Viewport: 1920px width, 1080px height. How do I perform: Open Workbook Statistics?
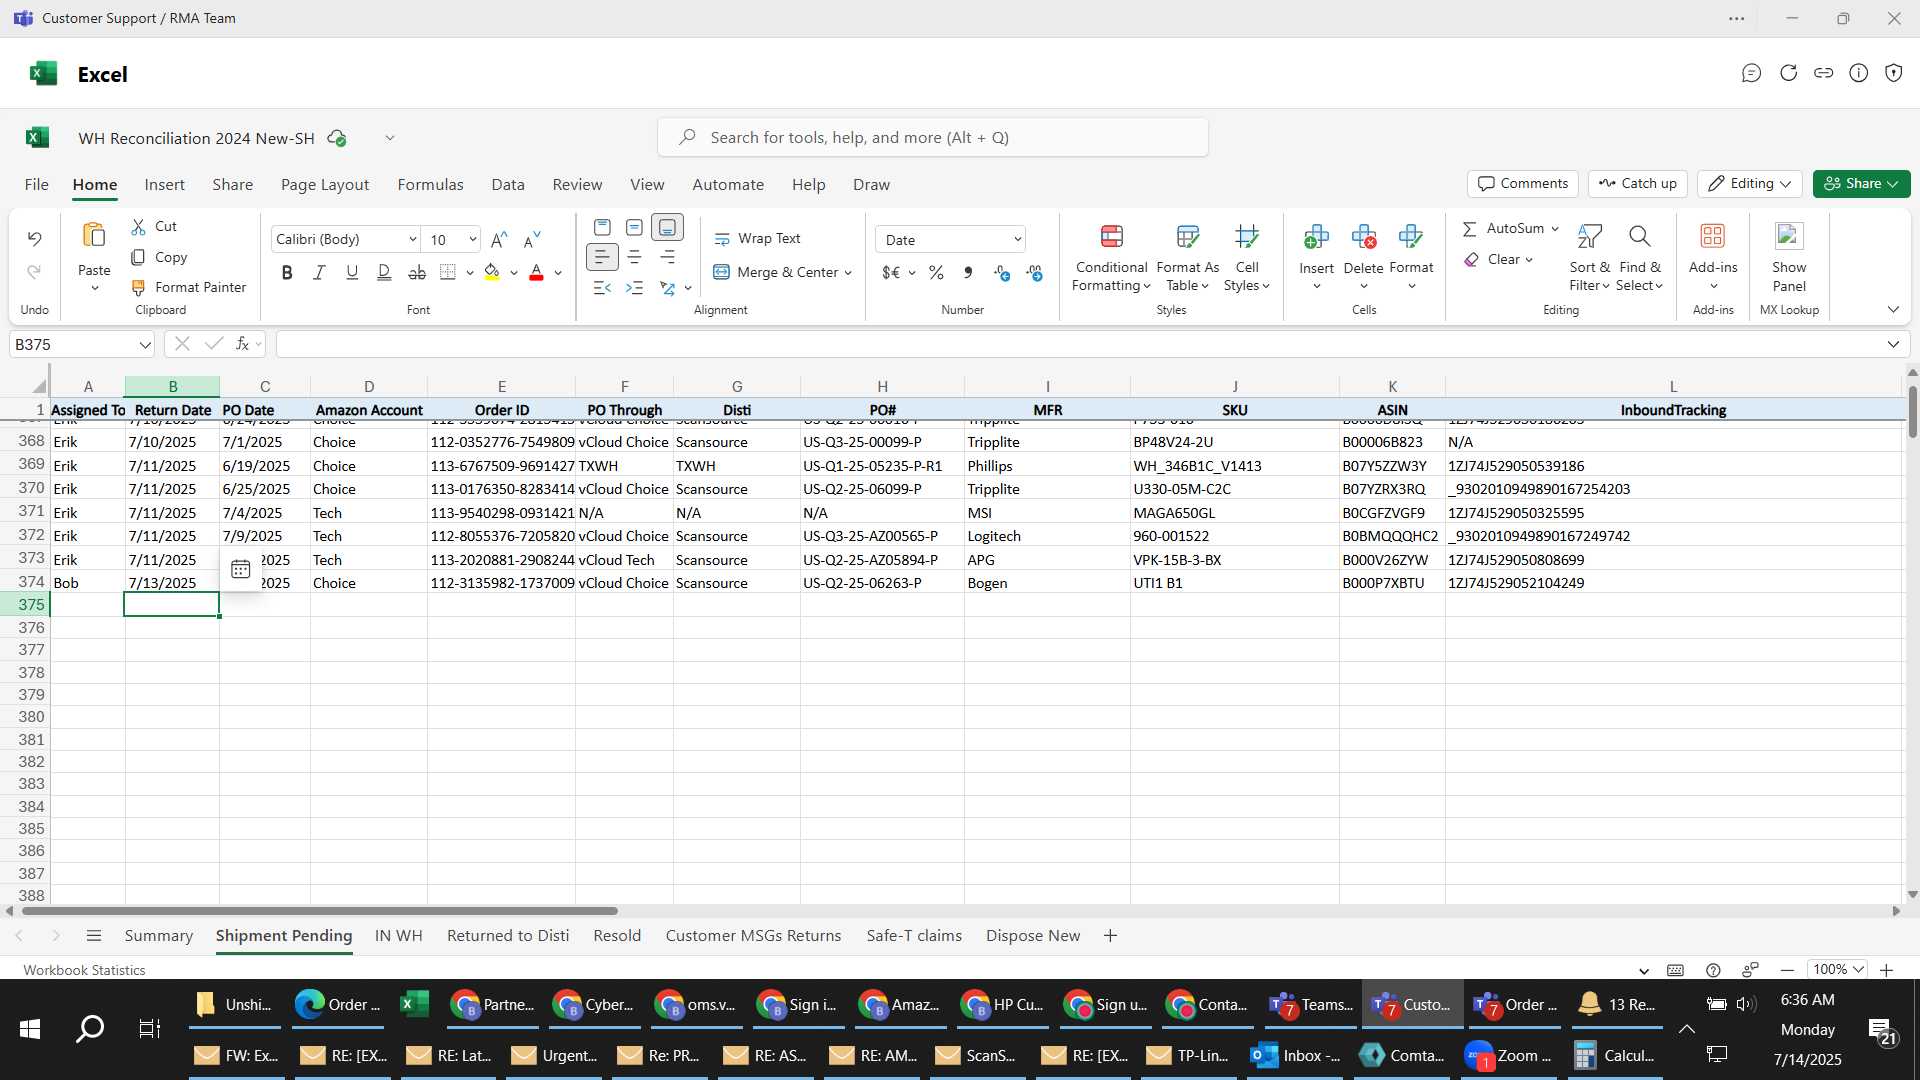84,971
